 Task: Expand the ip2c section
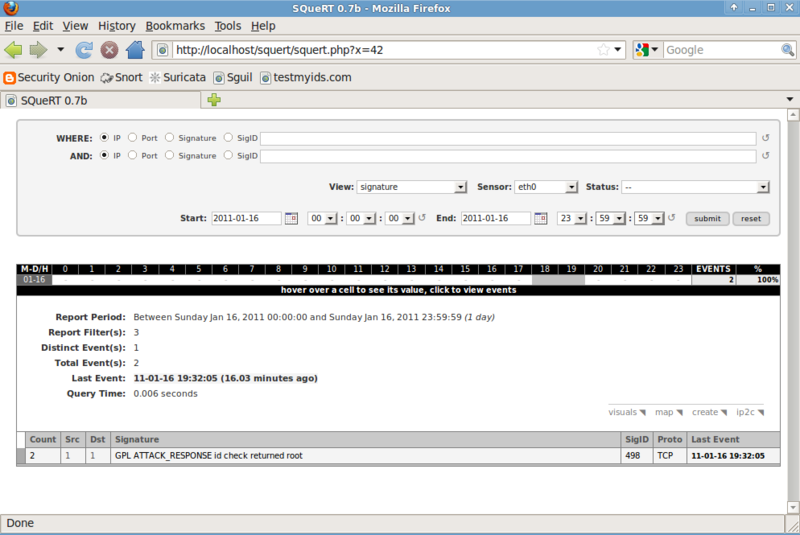[750, 412]
